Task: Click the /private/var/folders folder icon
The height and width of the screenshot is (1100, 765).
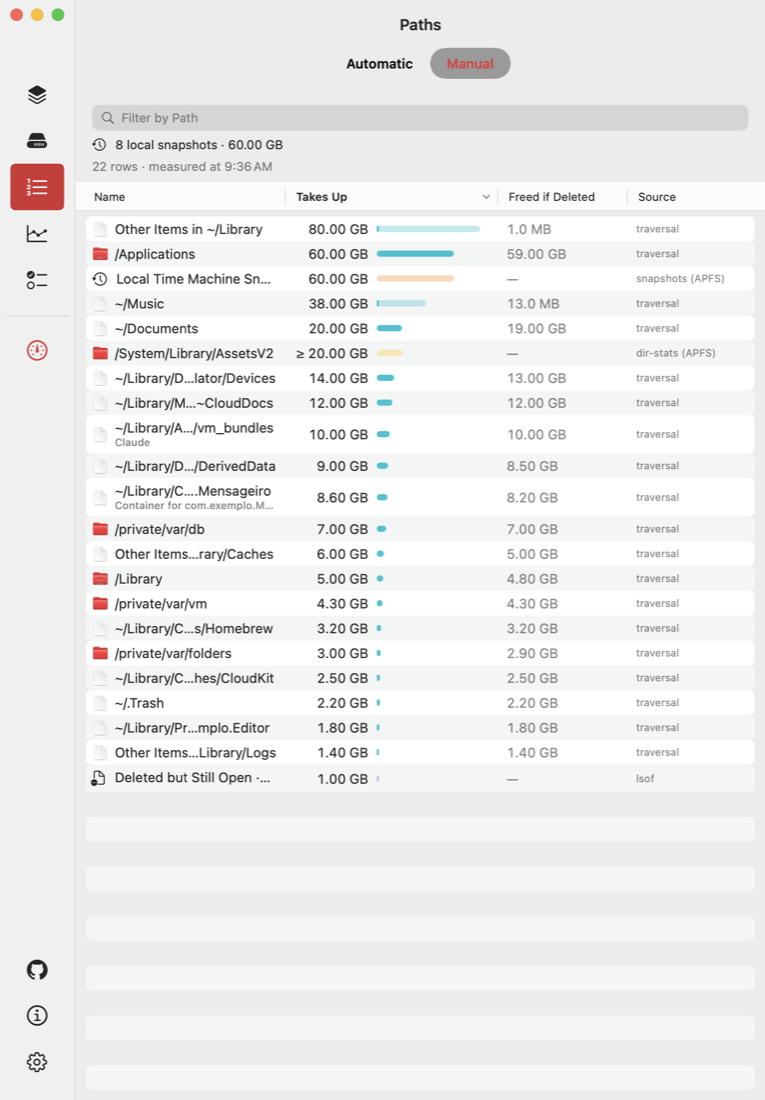Action: click(100, 653)
